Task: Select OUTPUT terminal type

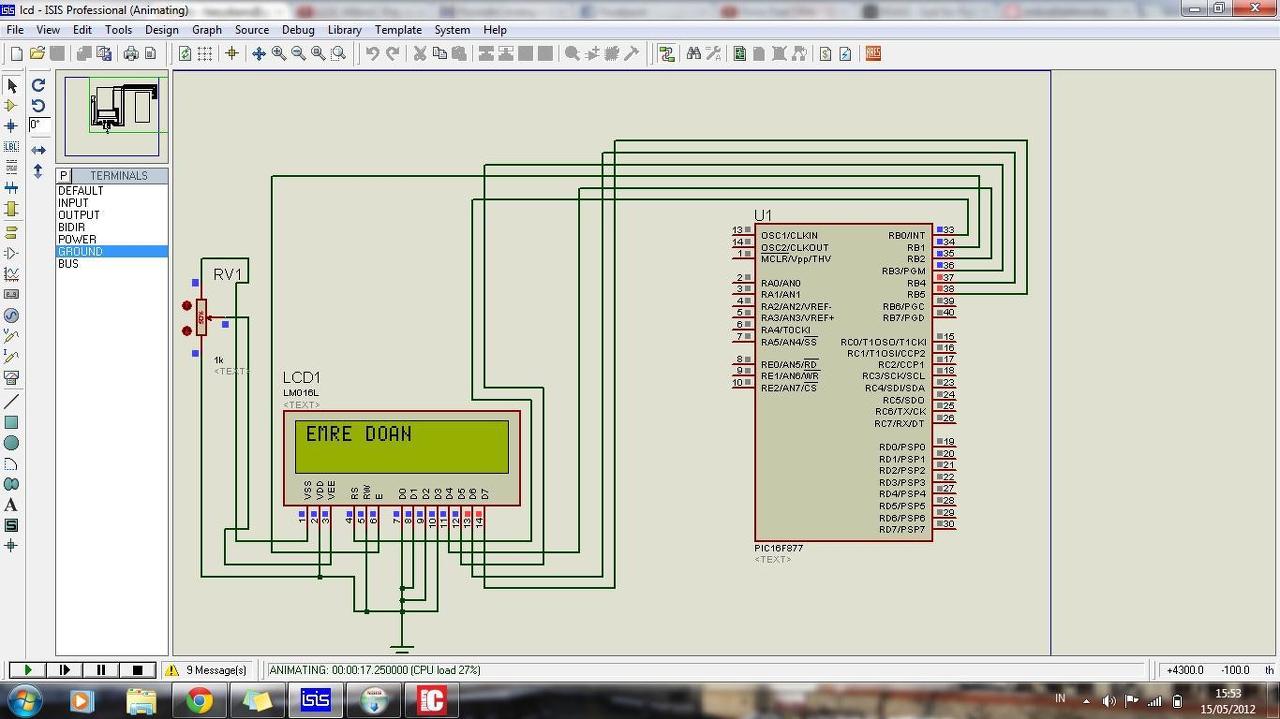Action: click(79, 215)
